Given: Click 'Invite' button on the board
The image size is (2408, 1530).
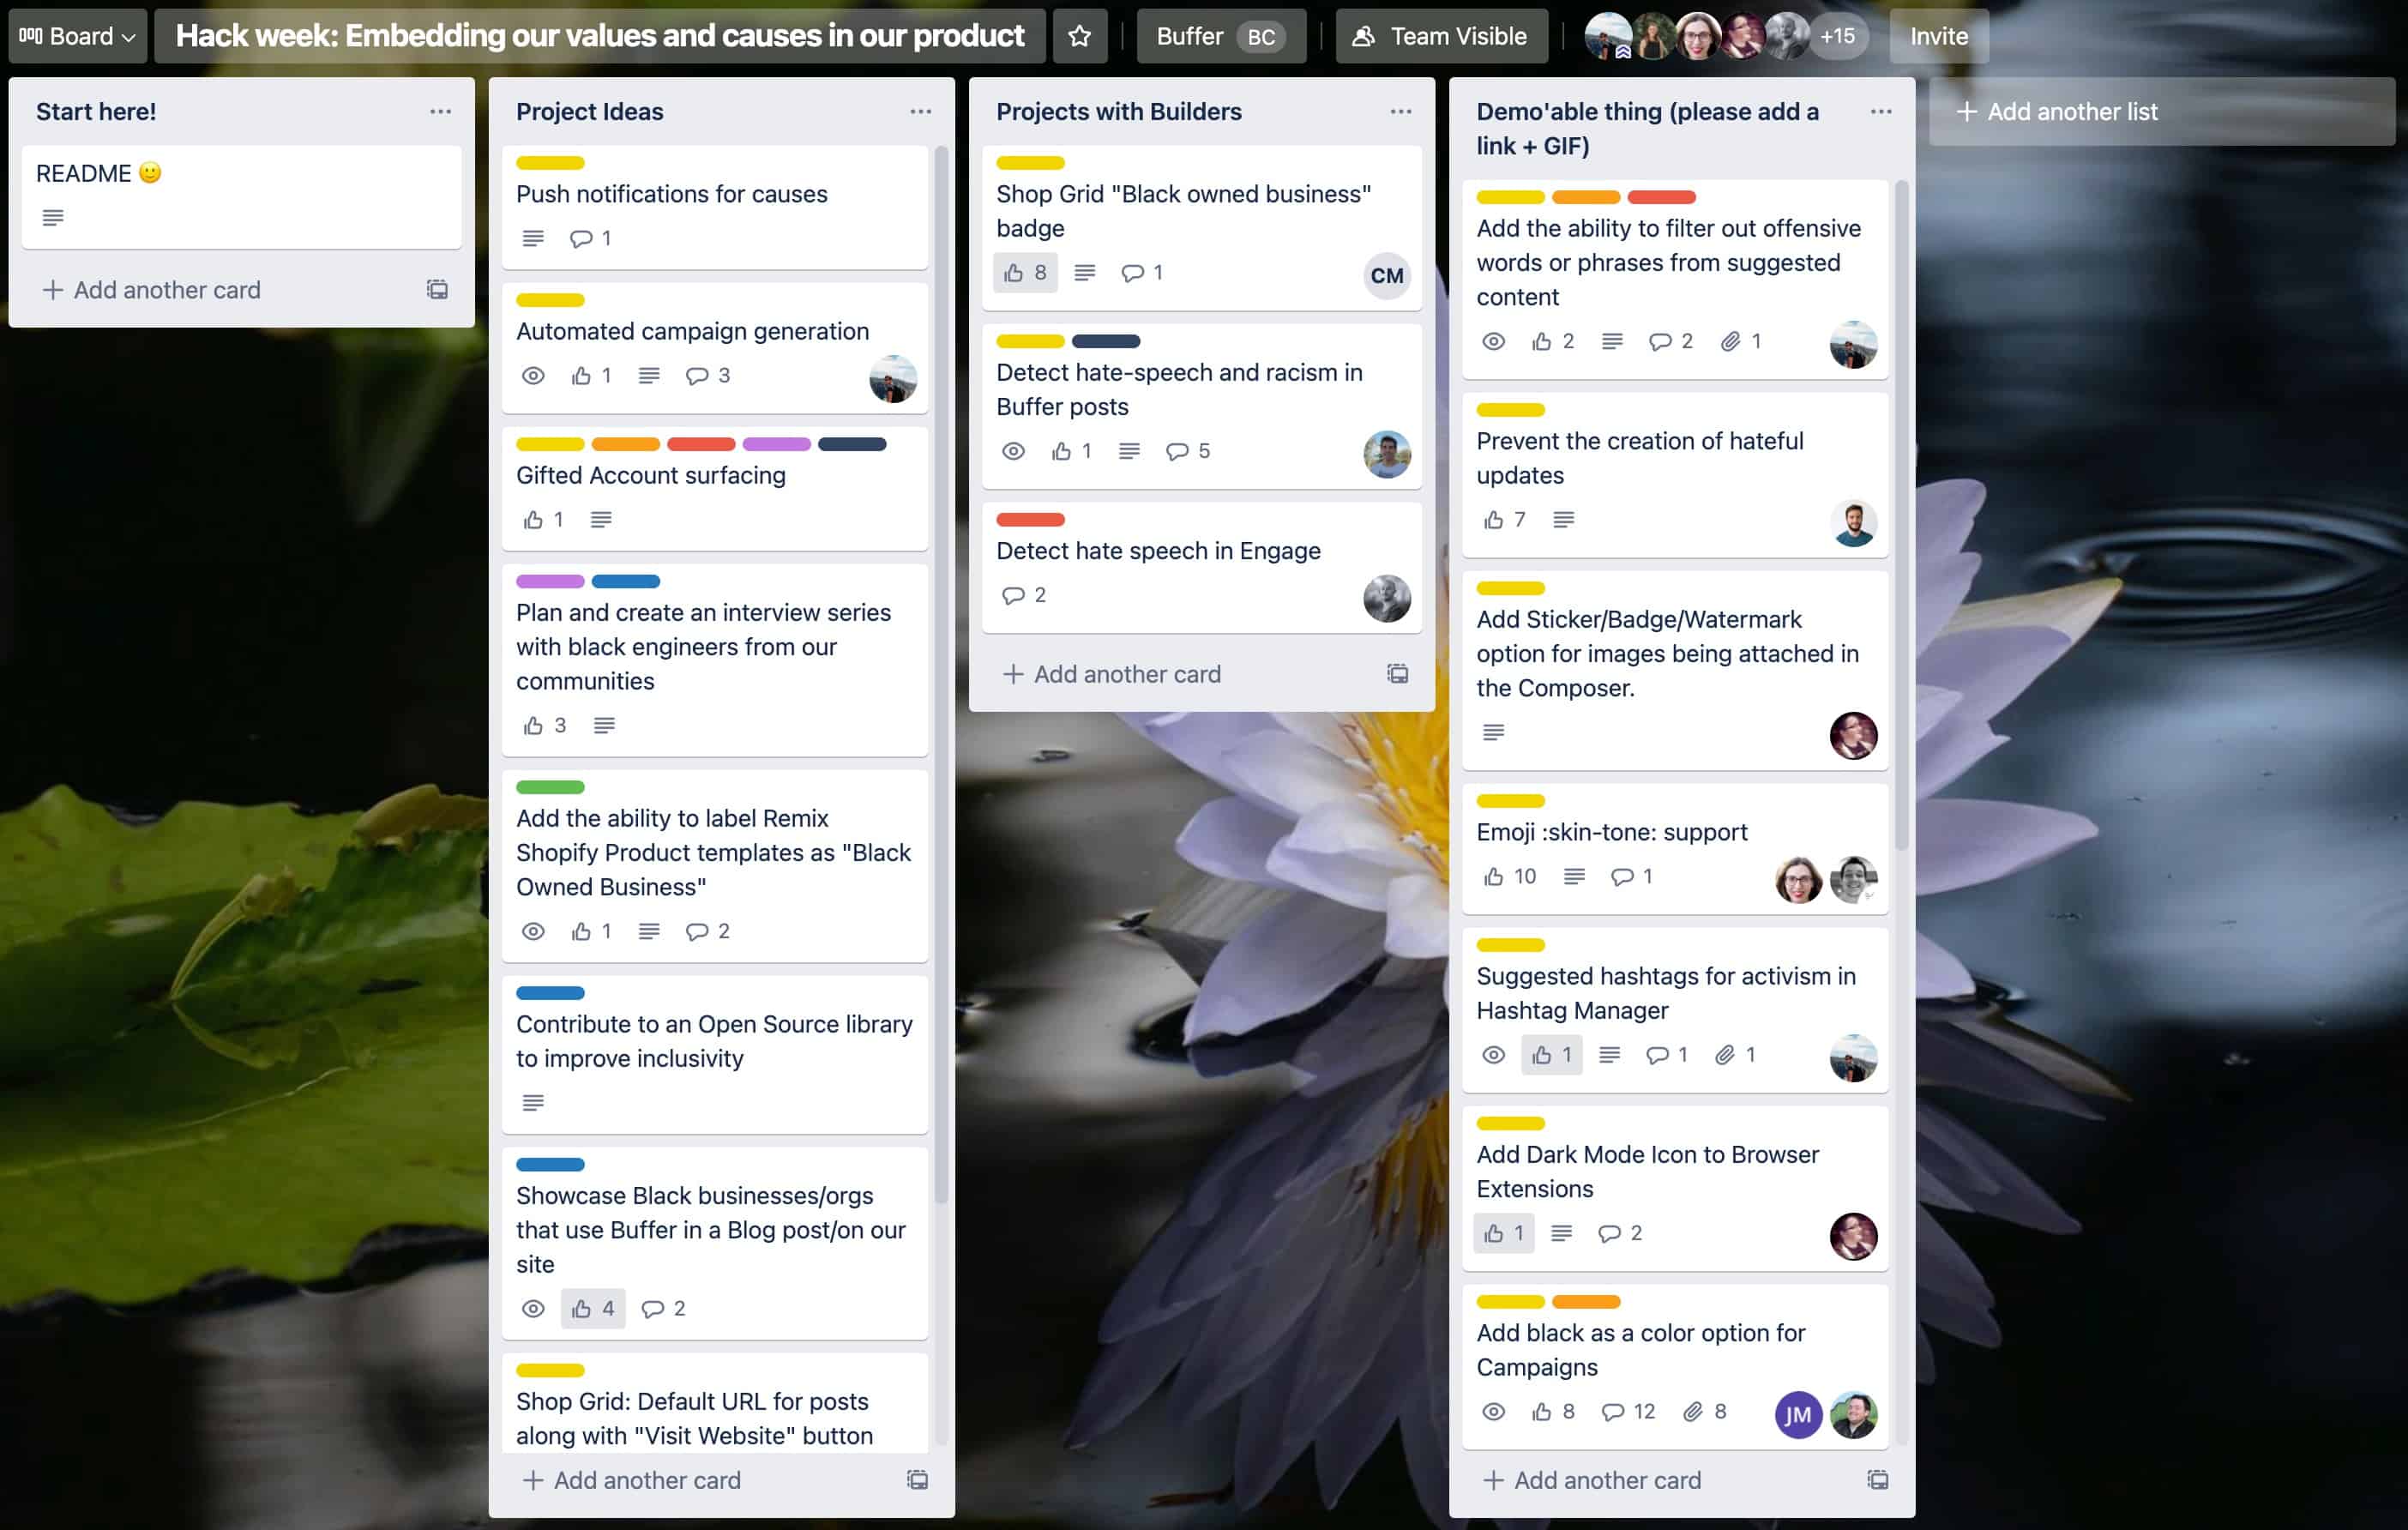Looking at the screenshot, I should 1935,35.
